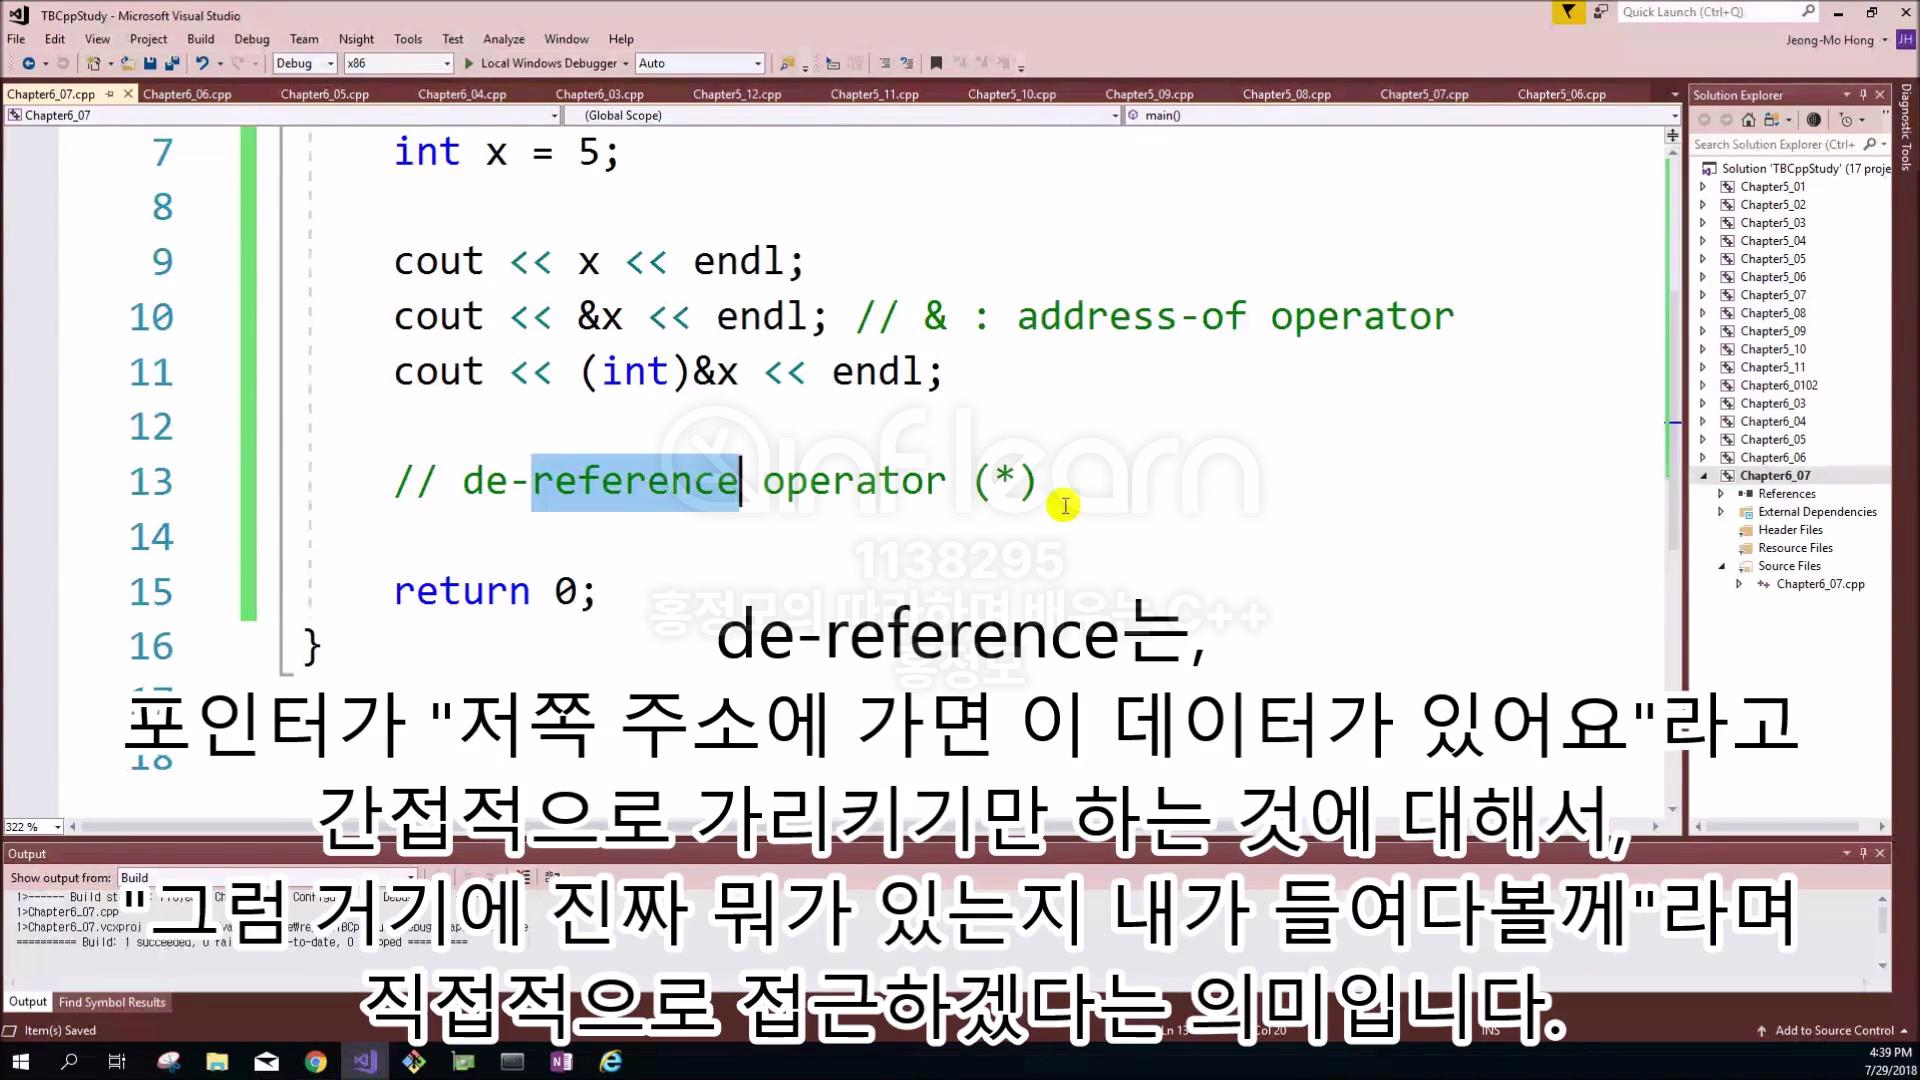Click Add to Source Control
Screen dimensions: 1920x1080
[x=1833, y=1030]
